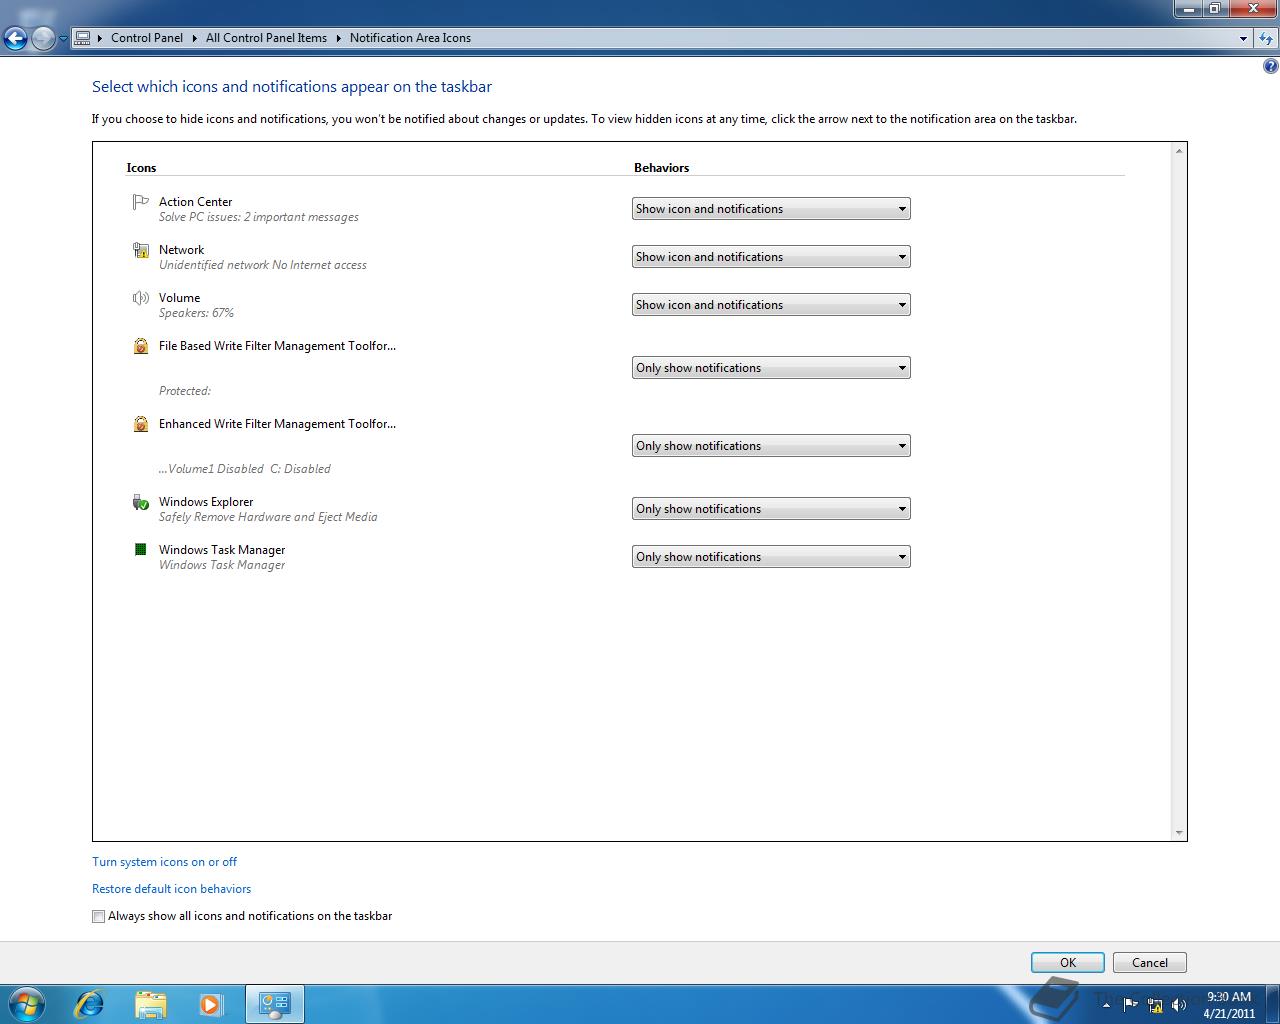
Task: Click the computer icon in address bar
Action: pyautogui.click(x=83, y=38)
